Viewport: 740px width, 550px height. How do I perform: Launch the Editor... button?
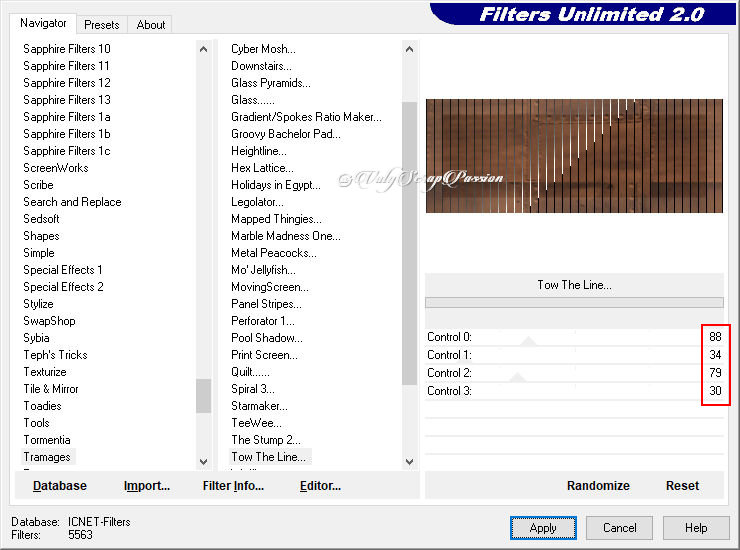click(320, 486)
